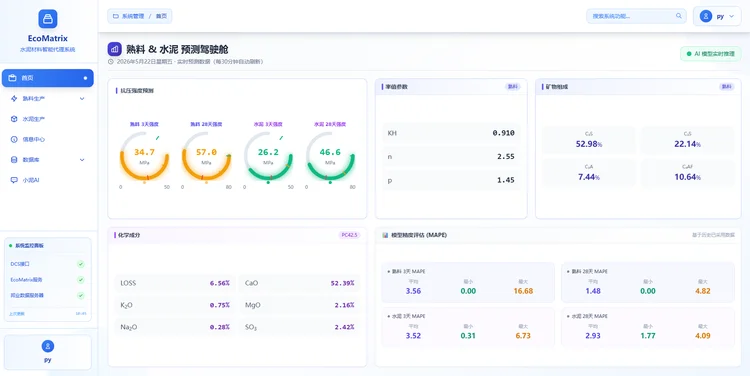Click the magnifier icon in the search box
This screenshot has height=376, width=750.
click(679, 16)
